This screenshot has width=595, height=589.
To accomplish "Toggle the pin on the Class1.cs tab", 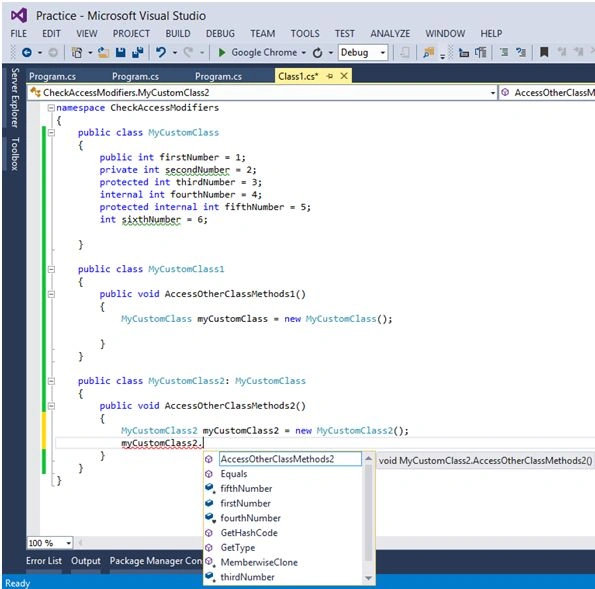I will [330, 76].
